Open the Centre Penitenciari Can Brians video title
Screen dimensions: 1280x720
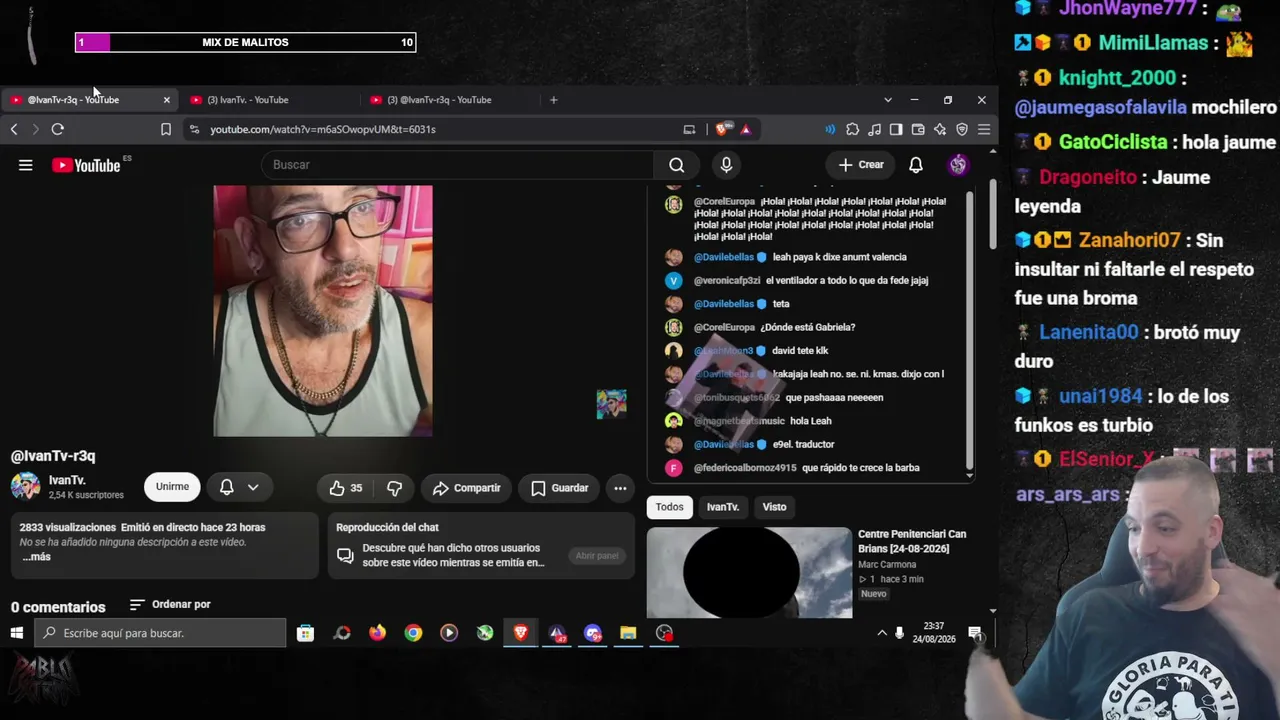click(x=912, y=541)
